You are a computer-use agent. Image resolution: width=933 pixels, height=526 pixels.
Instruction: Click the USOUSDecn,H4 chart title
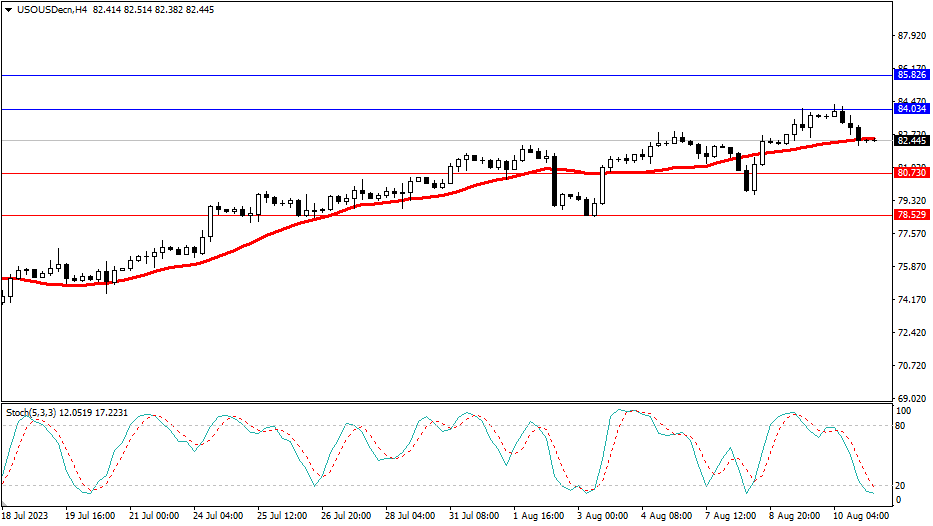tap(52, 10)
